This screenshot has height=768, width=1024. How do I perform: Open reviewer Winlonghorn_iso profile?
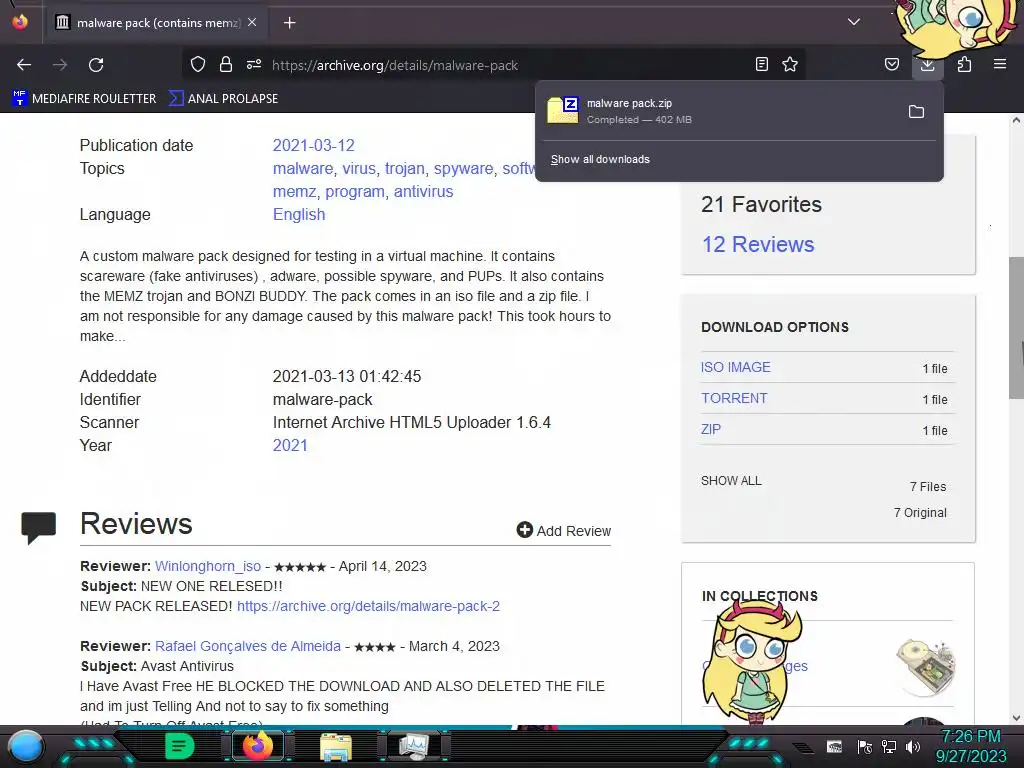(x=208, y=566)
